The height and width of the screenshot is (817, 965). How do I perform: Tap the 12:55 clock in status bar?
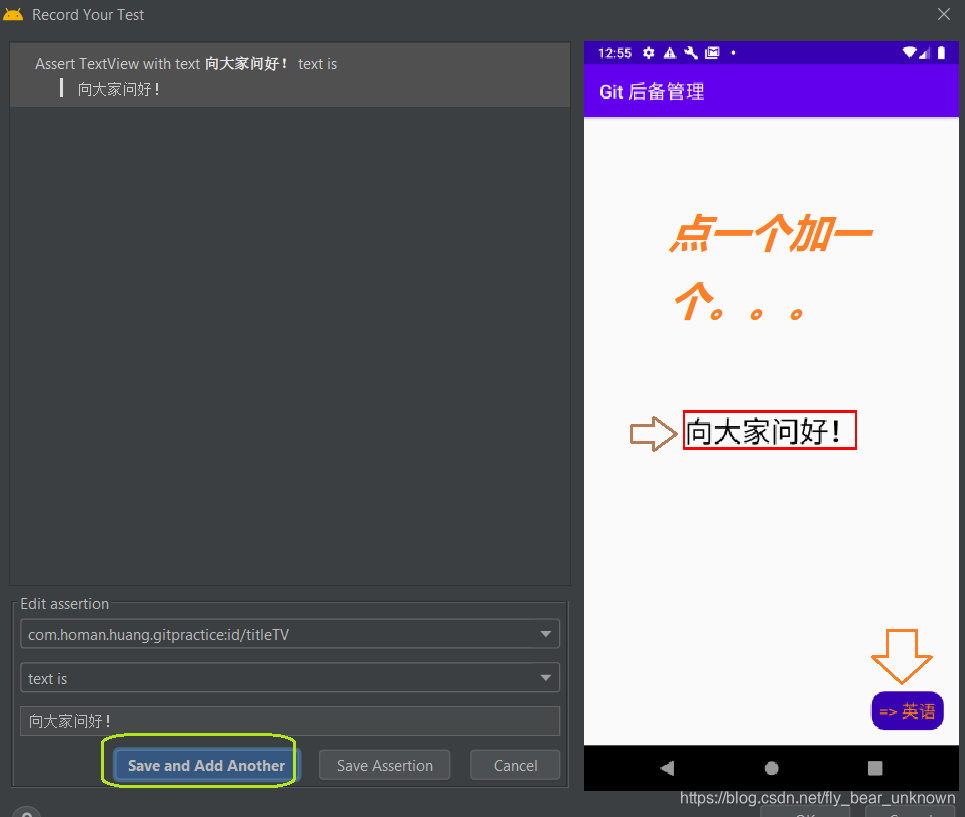[x=615, y=53]
